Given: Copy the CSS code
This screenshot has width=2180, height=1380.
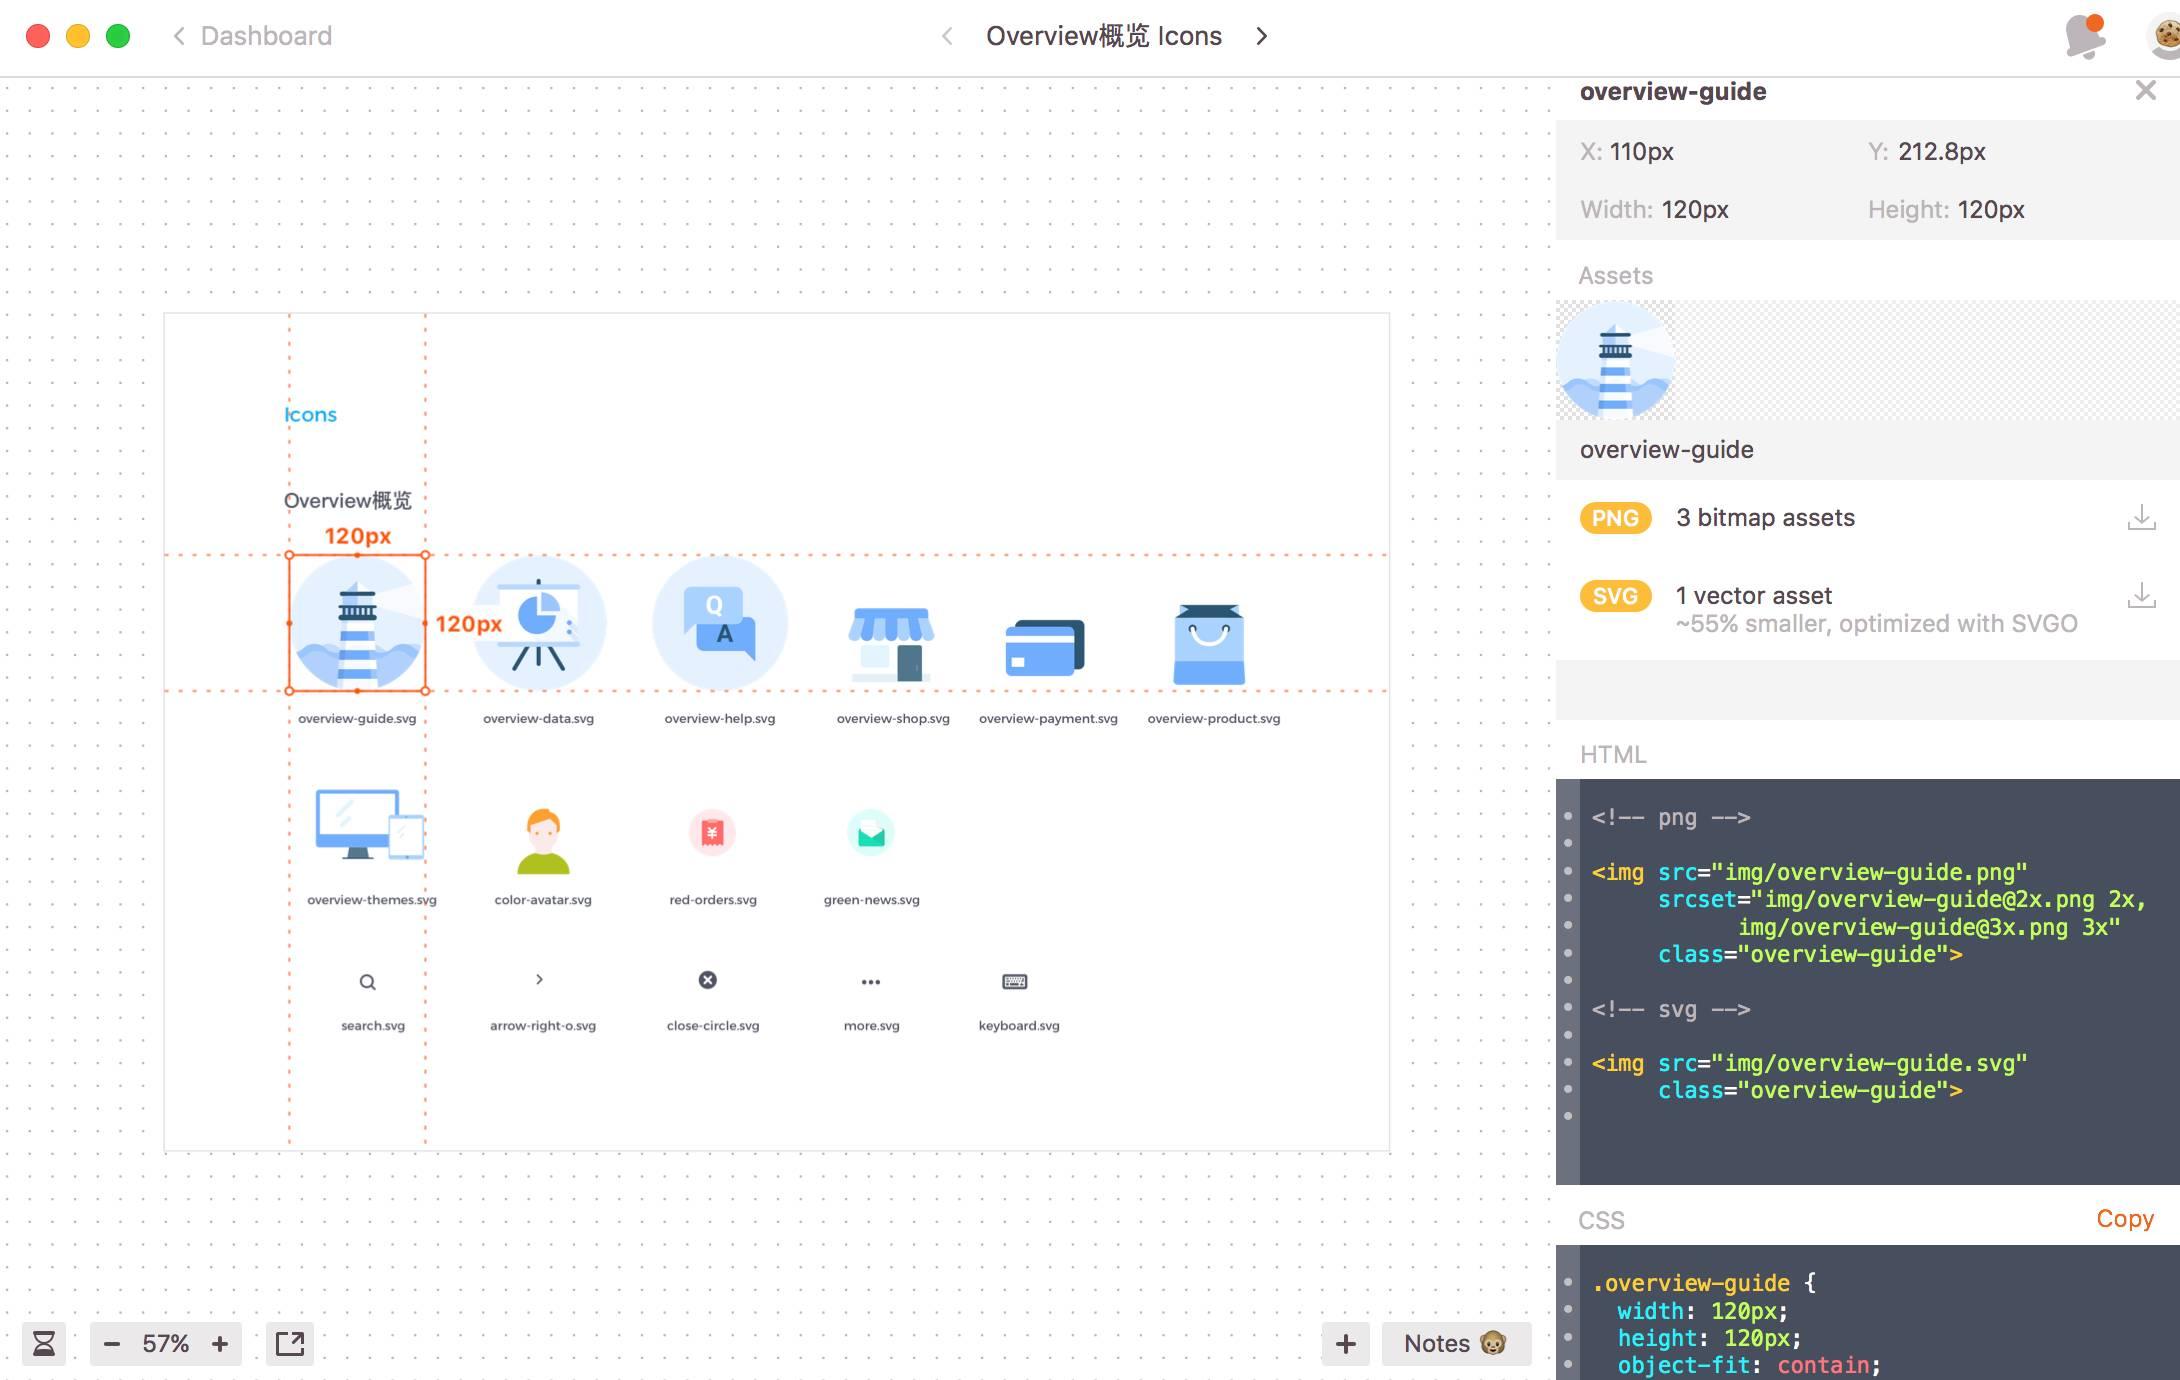Looking at the screenshot, I should click(x=2124, y=1219).
